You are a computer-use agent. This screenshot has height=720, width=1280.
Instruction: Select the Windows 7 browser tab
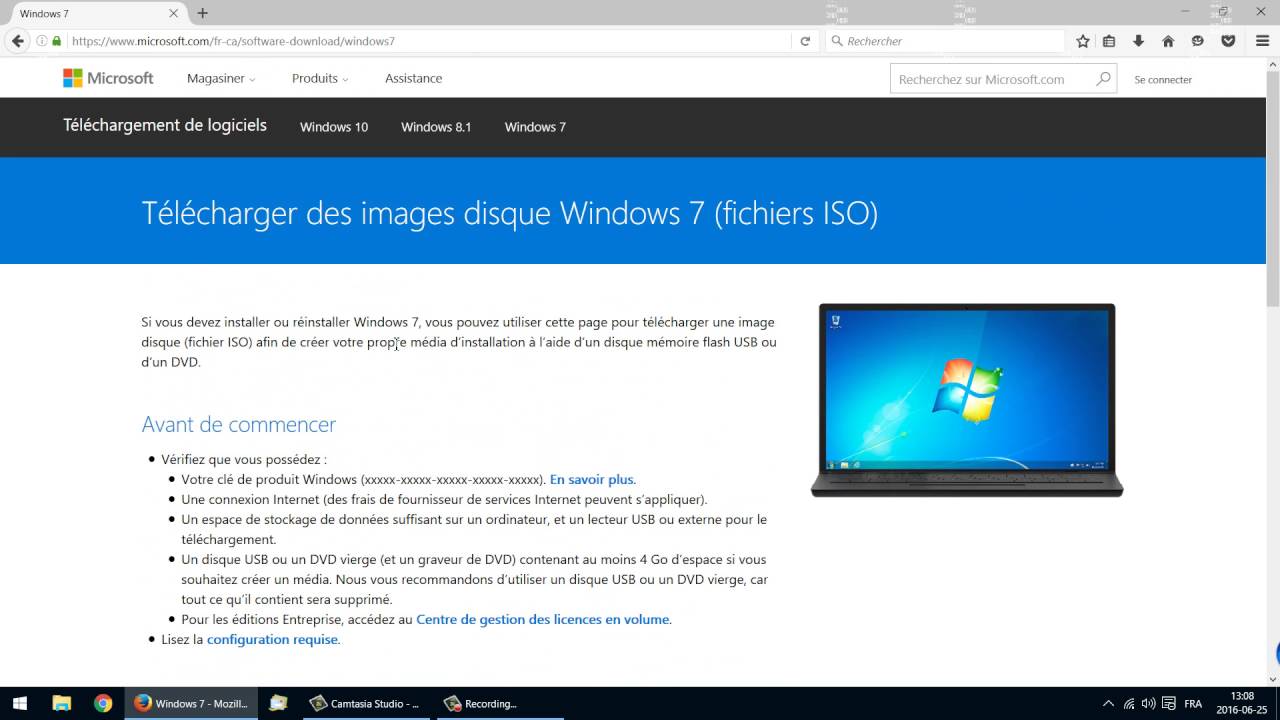pyautogui.click(x=96, y=13)
